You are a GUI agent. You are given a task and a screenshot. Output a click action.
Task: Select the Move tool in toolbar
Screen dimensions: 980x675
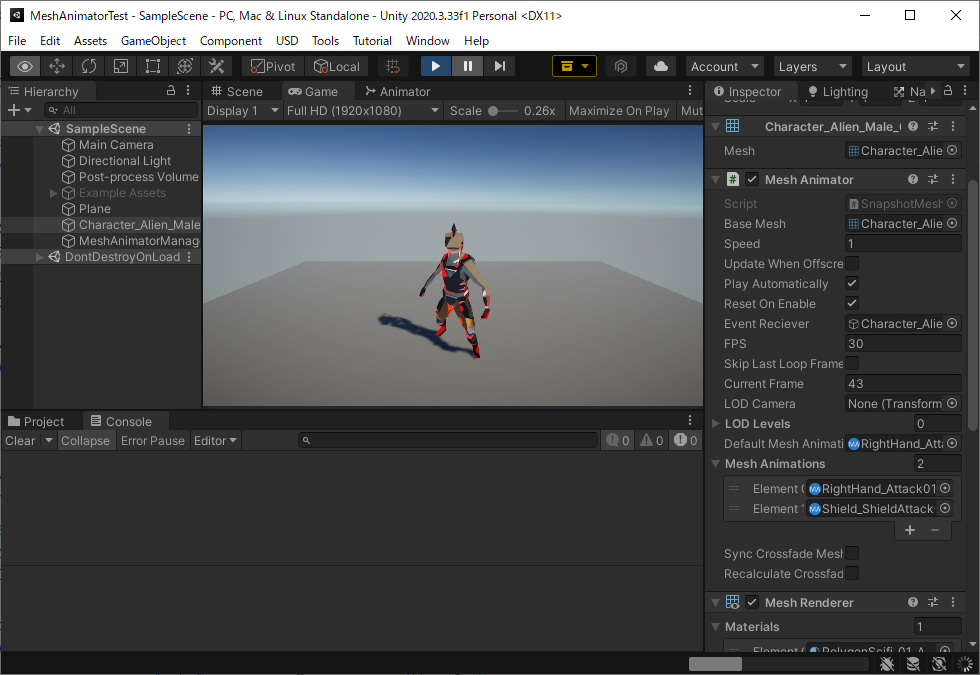click(x=57, y=66)
